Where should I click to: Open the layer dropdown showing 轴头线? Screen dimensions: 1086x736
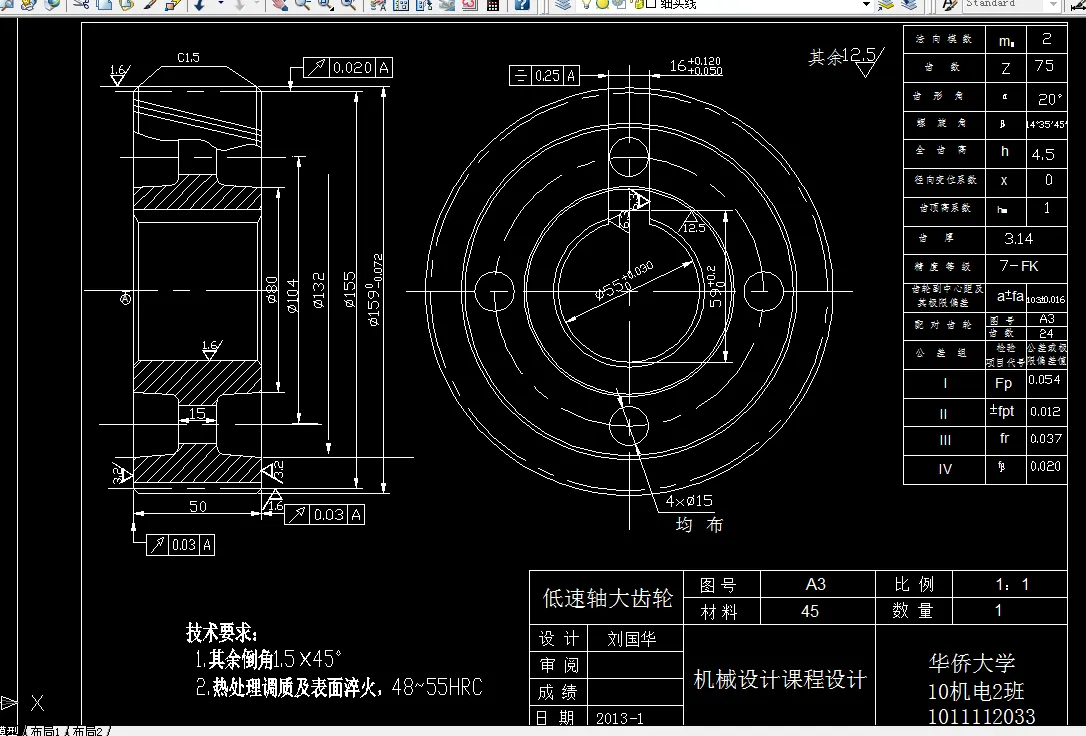pos(866,7)
